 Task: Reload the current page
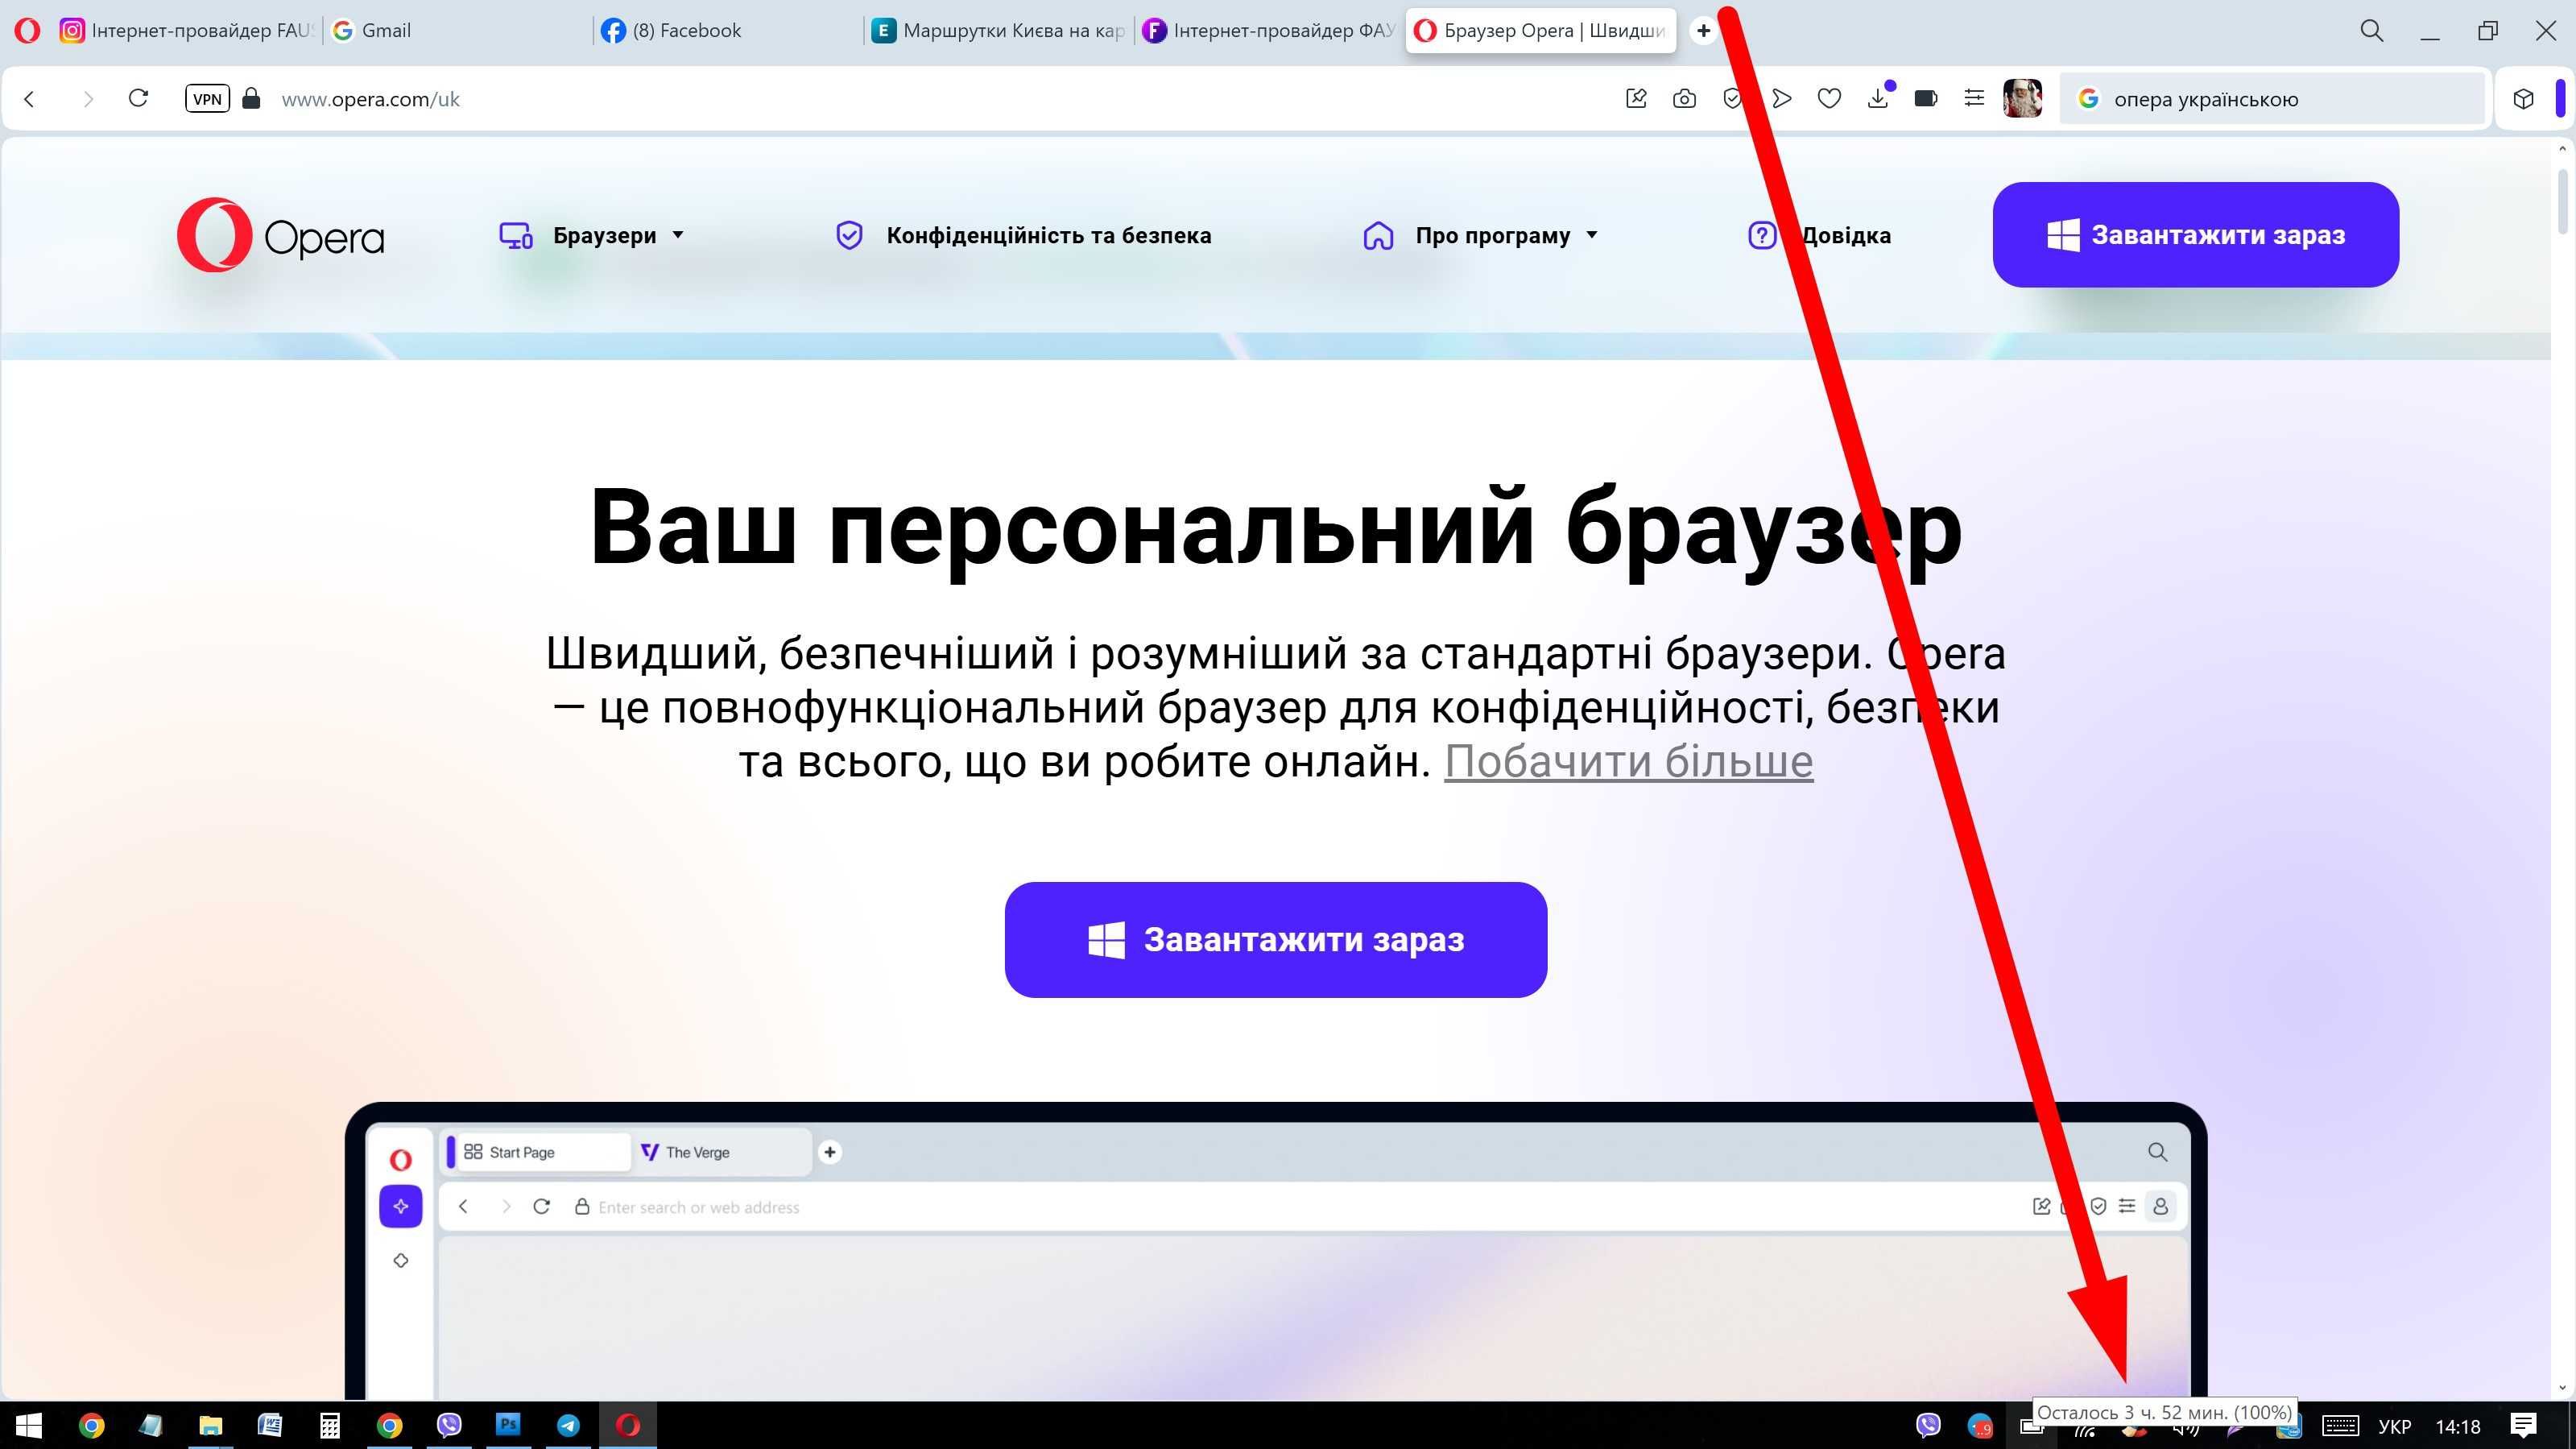coord(139,98)
